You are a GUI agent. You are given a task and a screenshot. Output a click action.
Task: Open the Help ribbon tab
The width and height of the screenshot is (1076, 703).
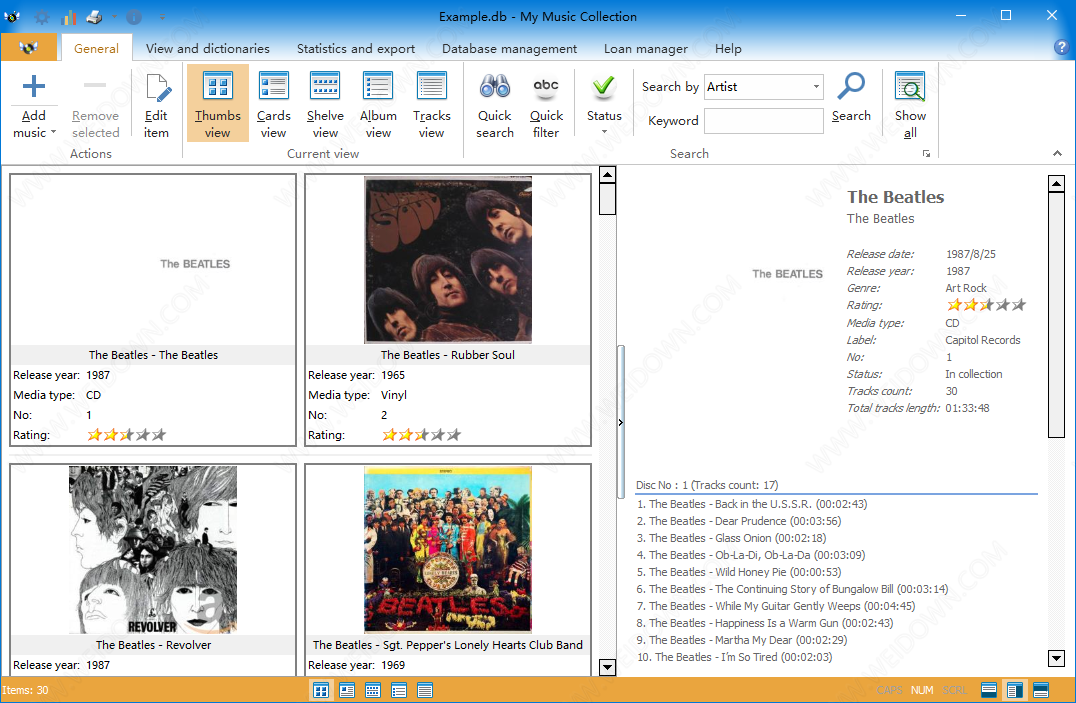[x=728, y=49]
